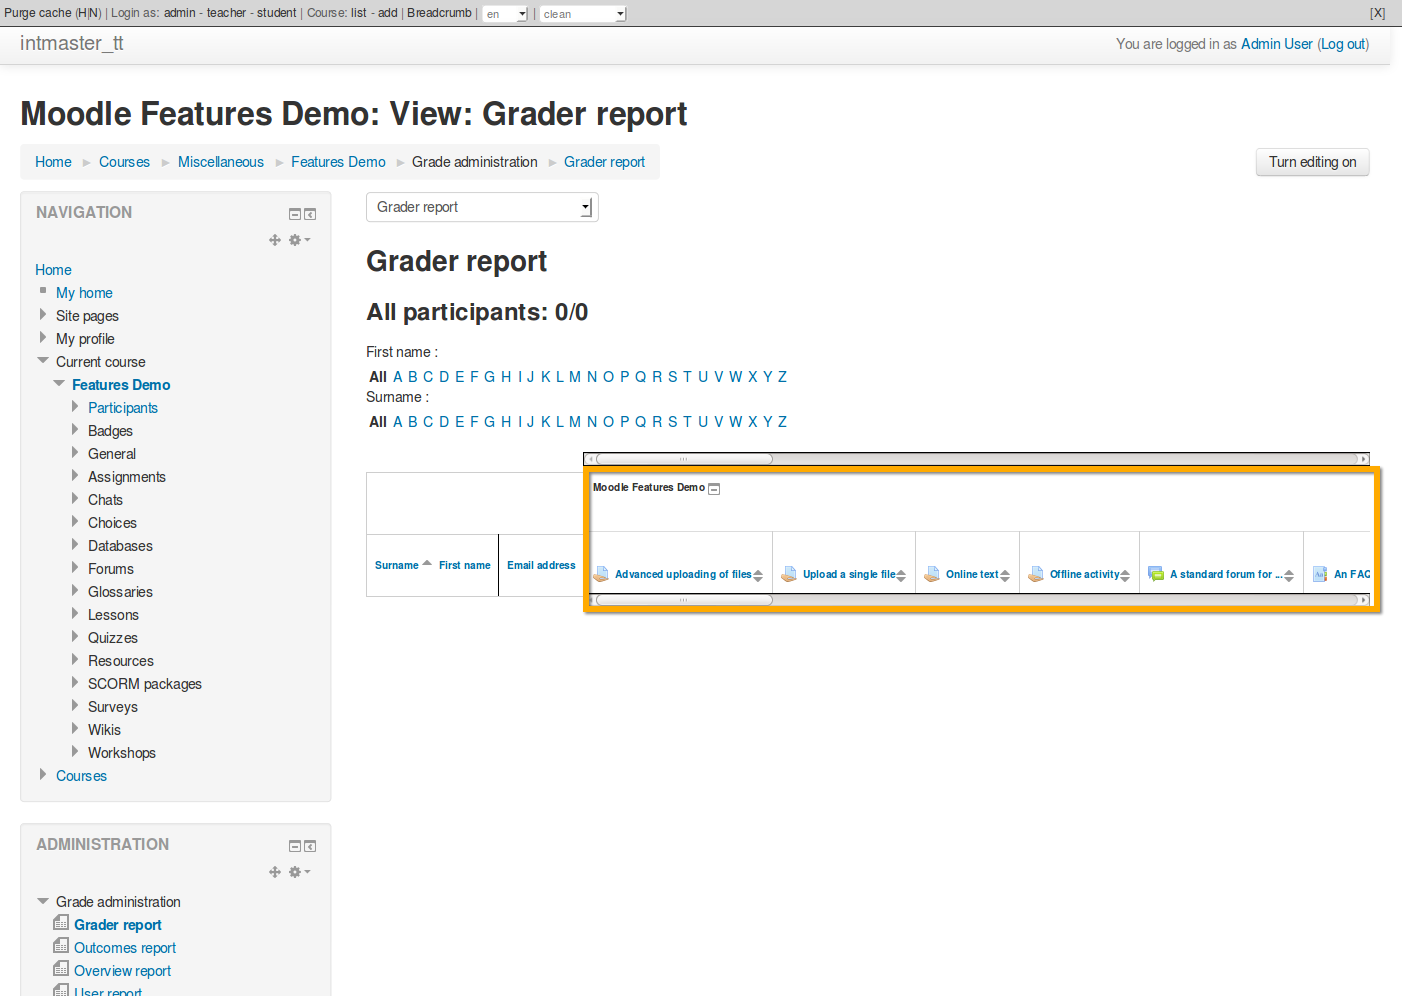Click Turn editing on button
This screenshot has height=996, width=1402.
(1312, 162)
